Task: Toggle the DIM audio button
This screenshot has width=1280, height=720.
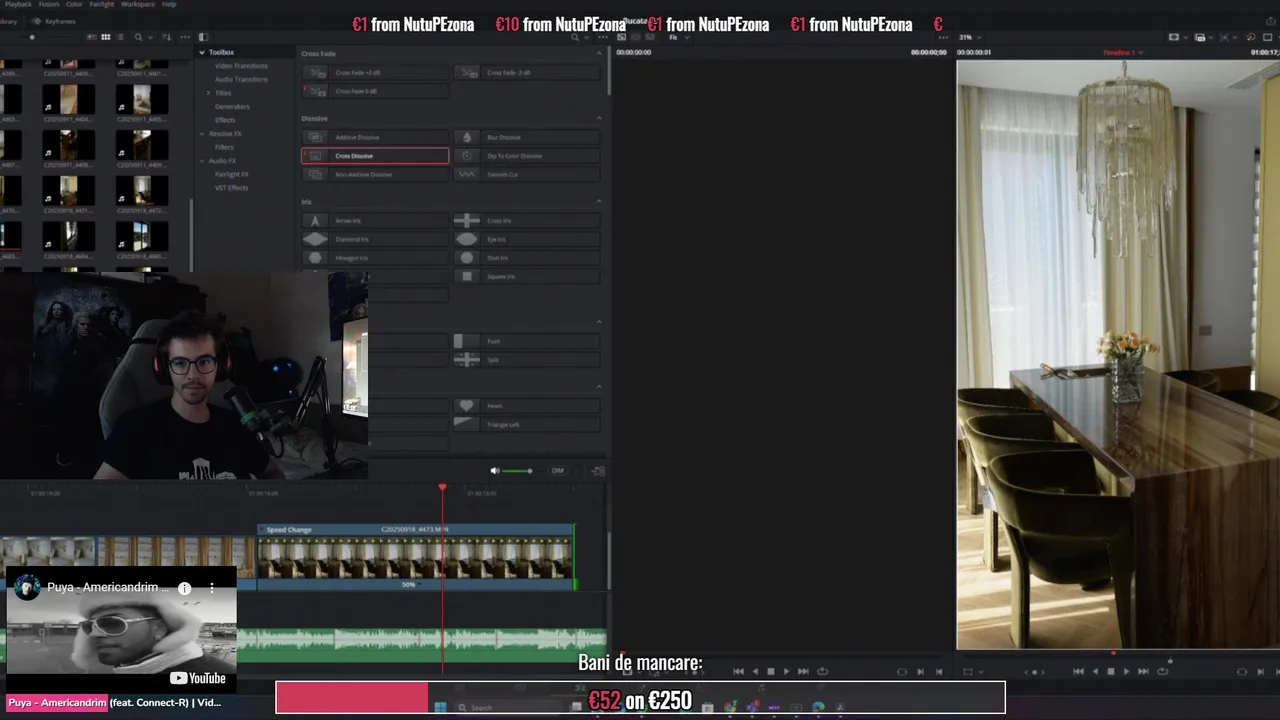Action: [x=557, y=470]
